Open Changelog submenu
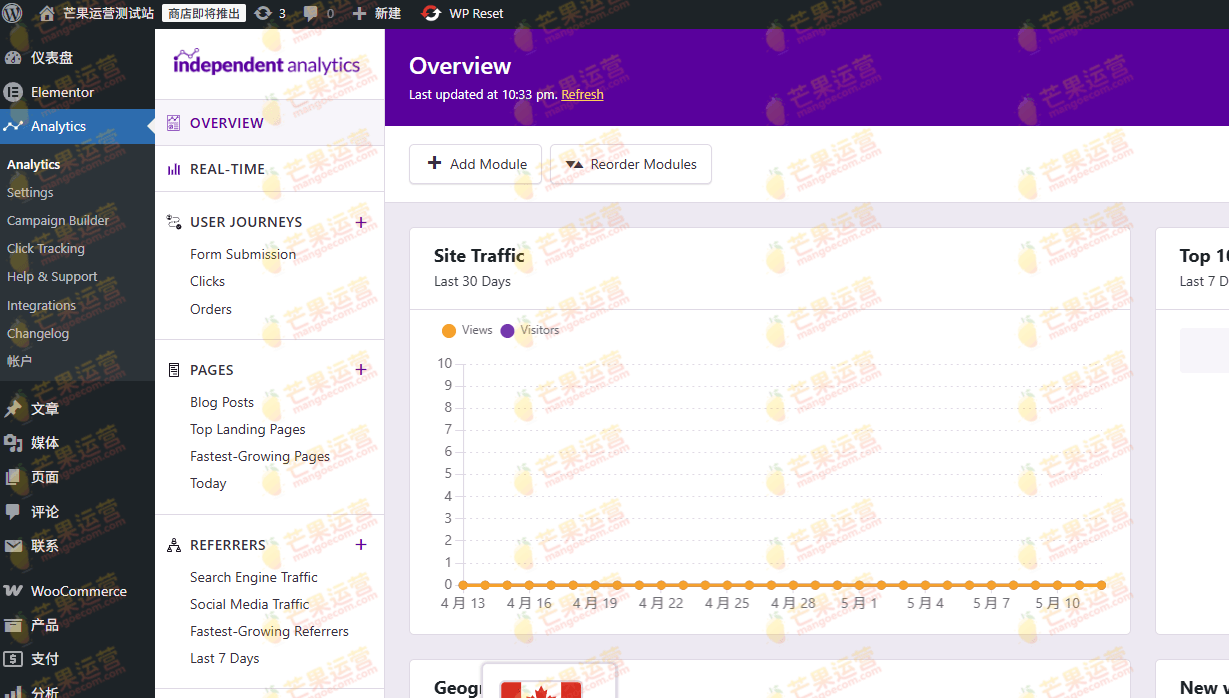The width and height of the screenshot is (1229, 698). tap(38, 333)
